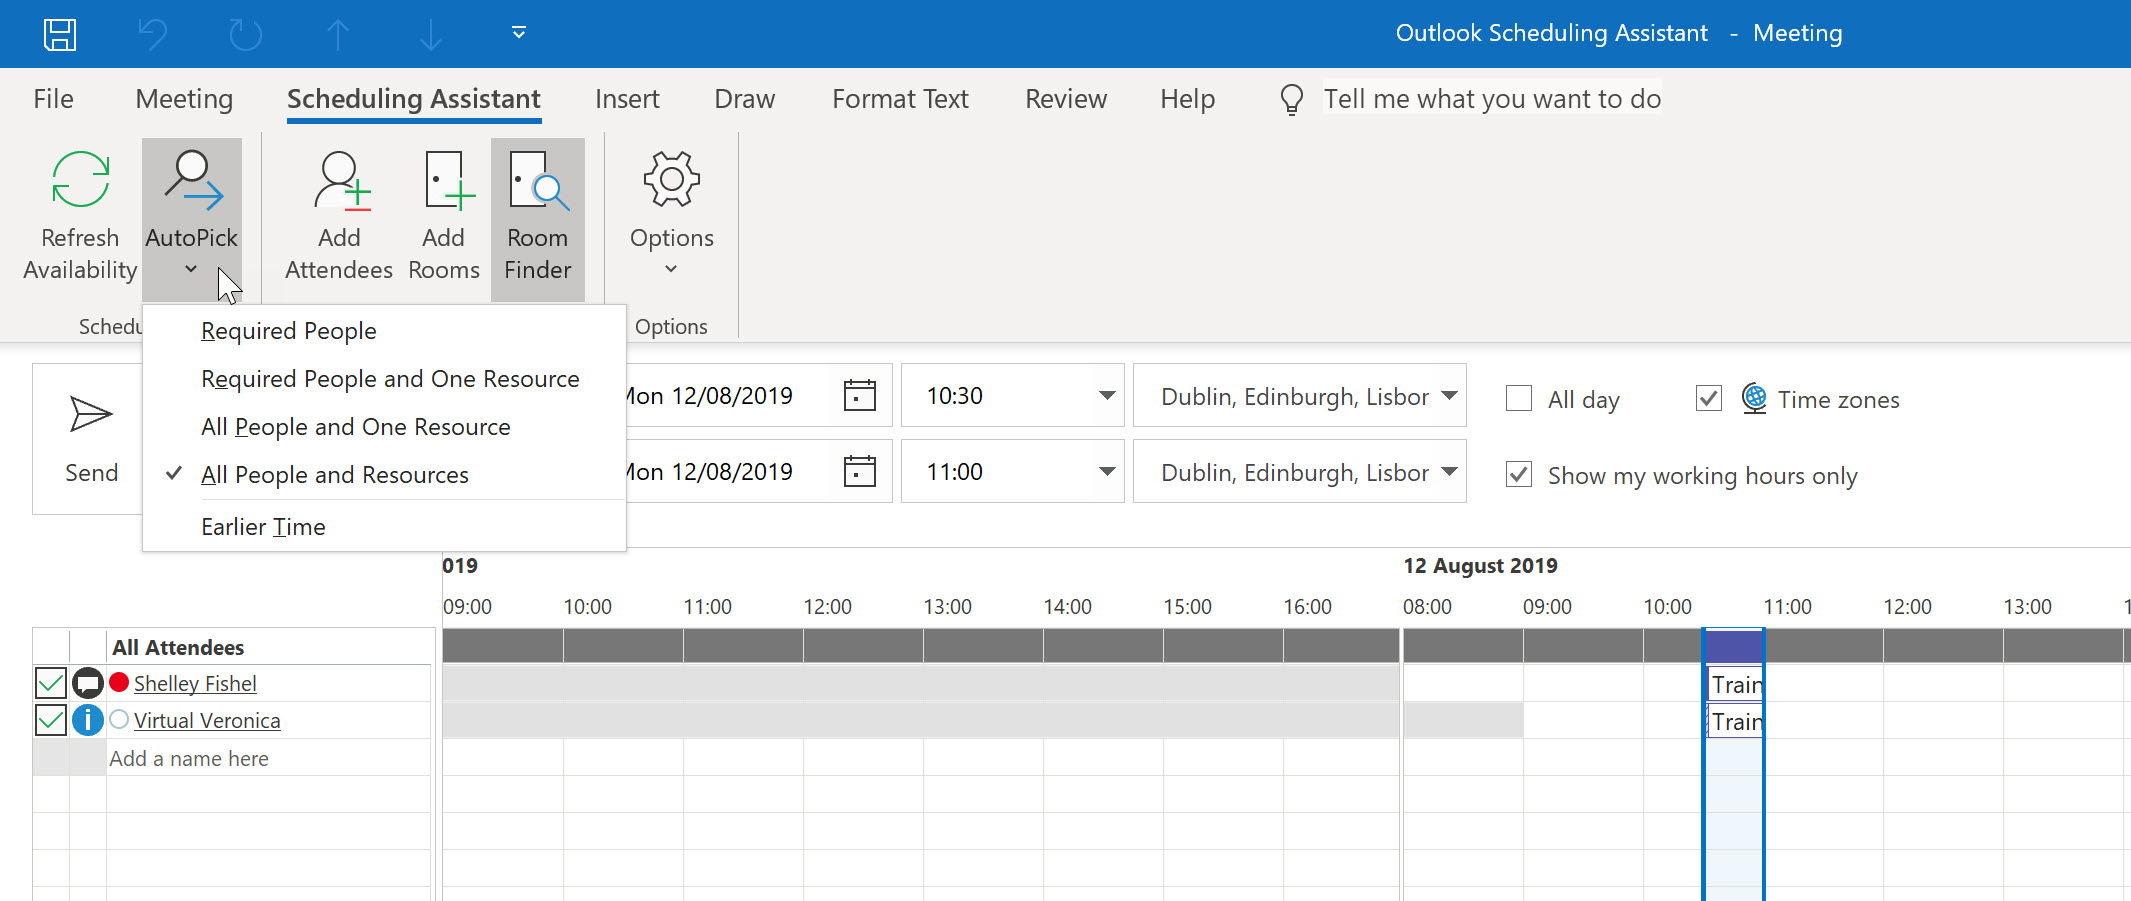Switch to Format Text tab

point(900,99)
